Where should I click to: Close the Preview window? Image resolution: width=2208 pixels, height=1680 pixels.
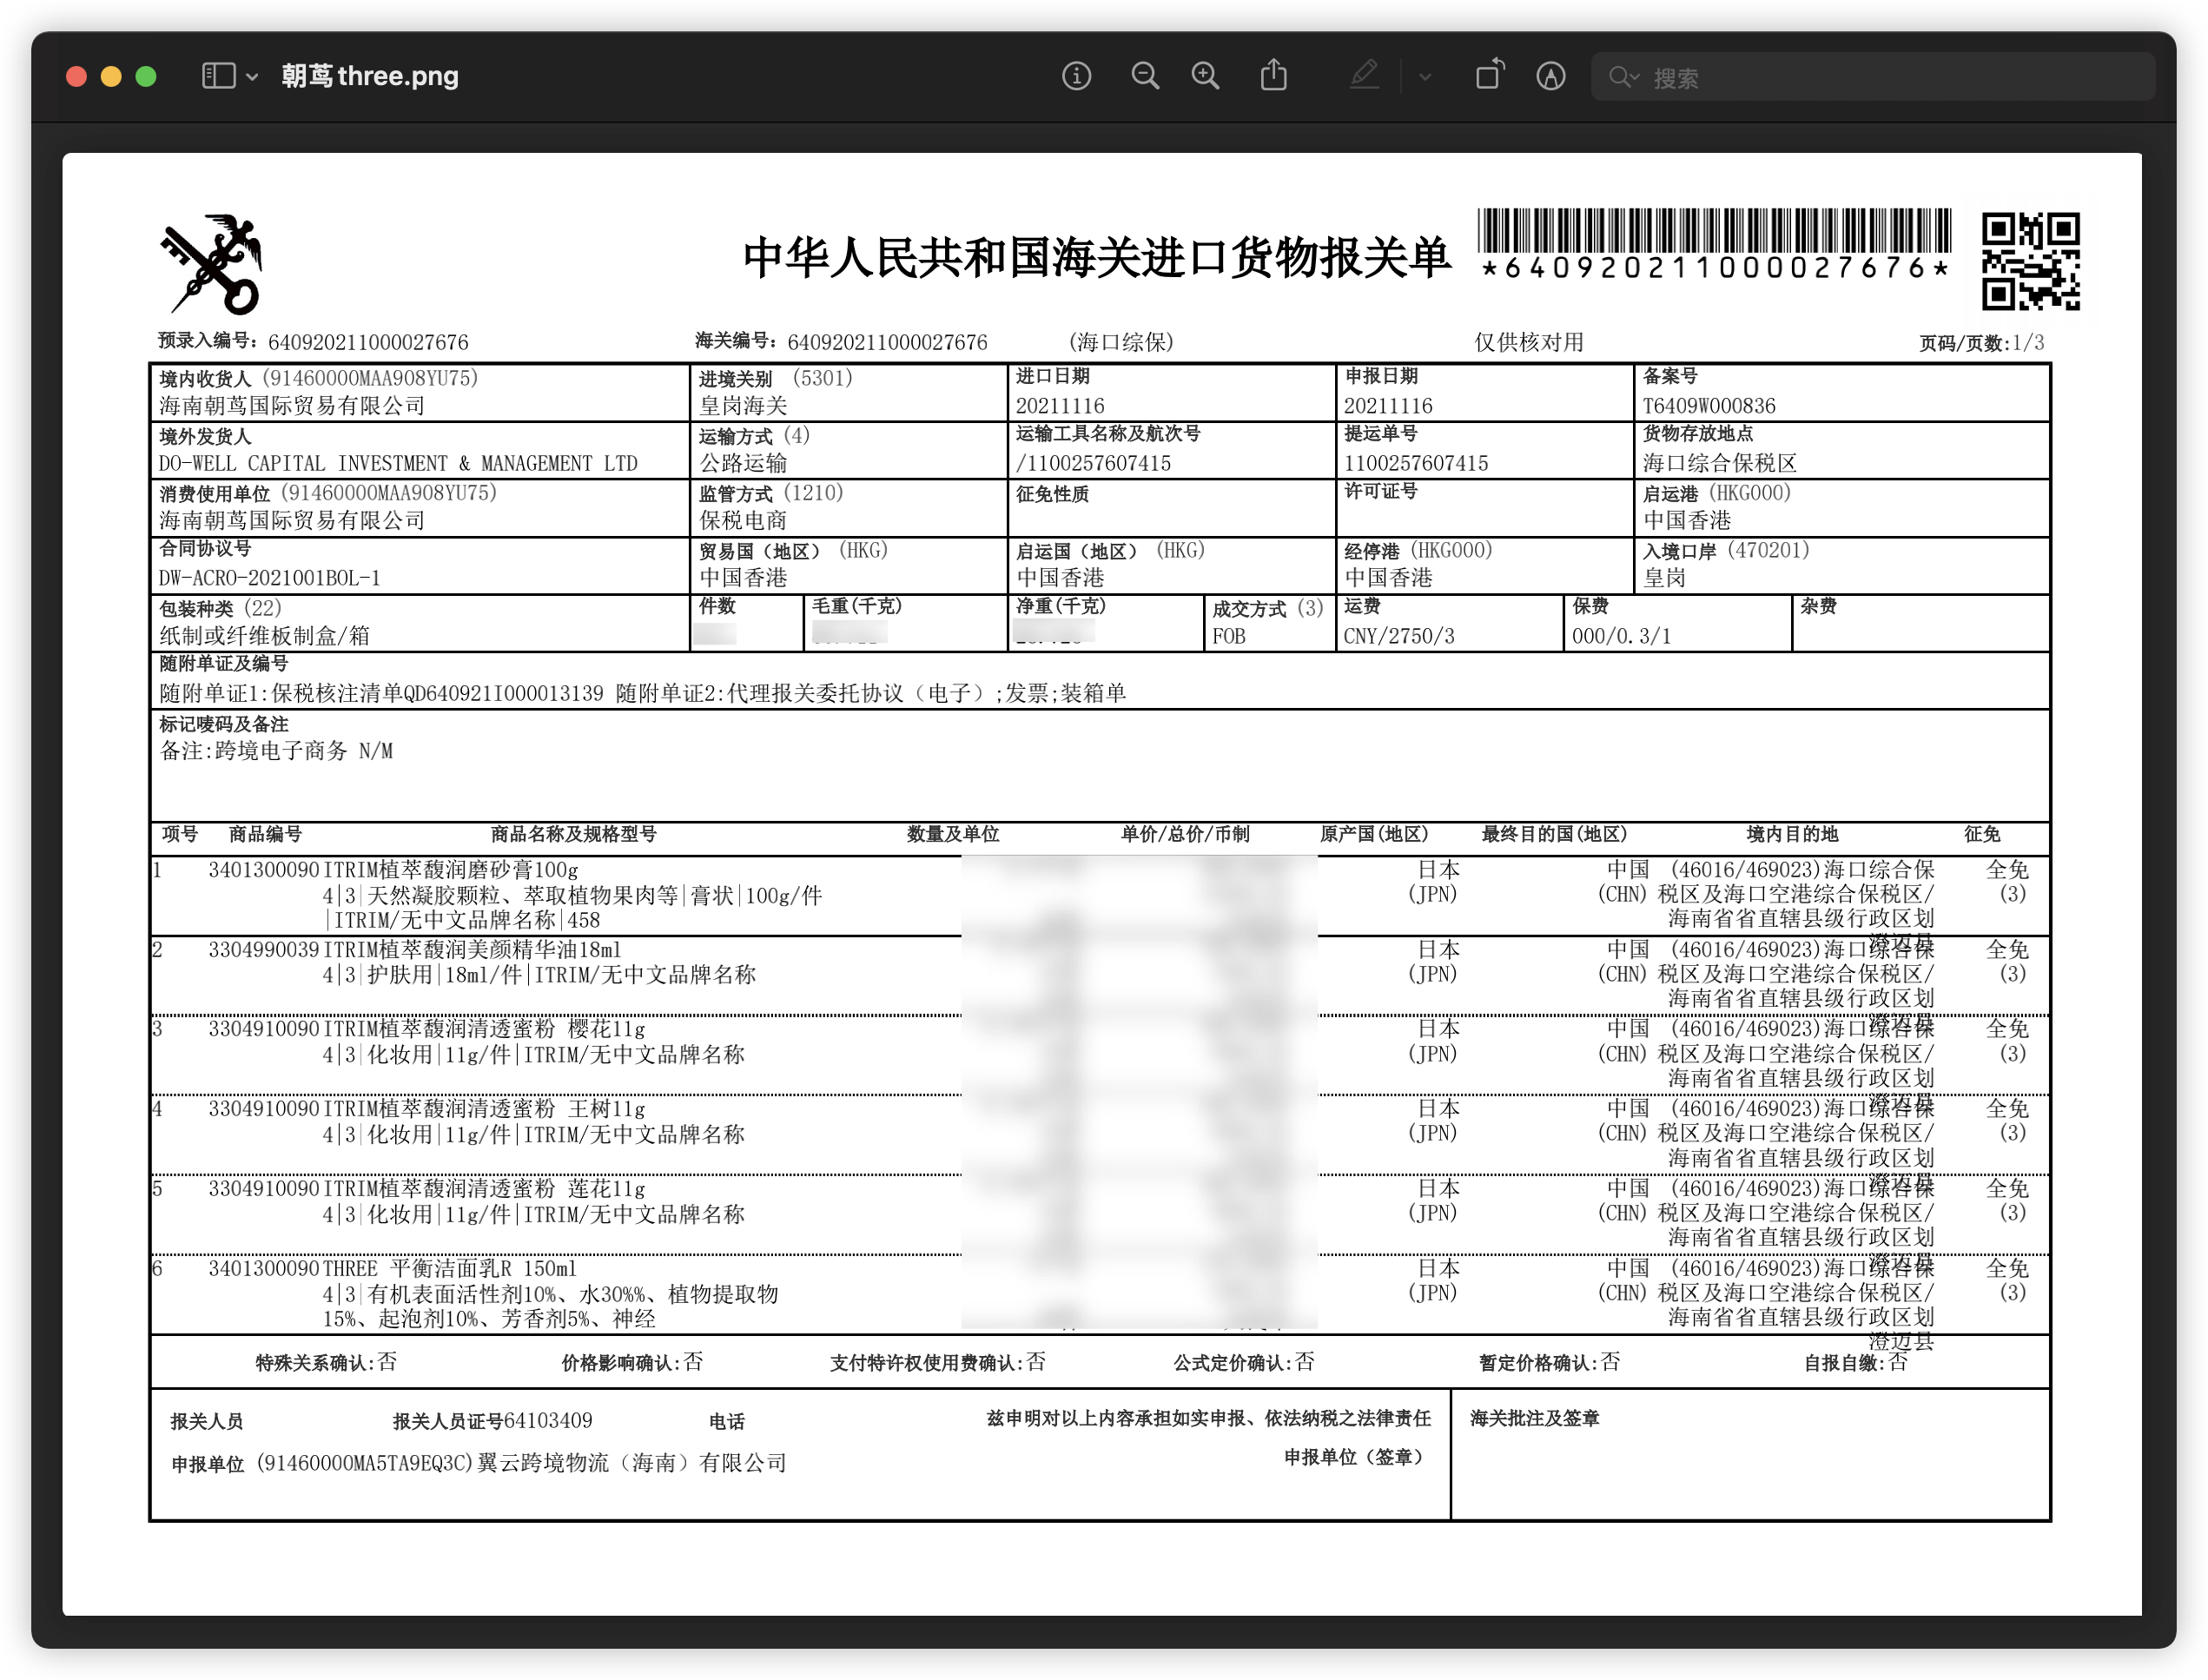point(76,77)
